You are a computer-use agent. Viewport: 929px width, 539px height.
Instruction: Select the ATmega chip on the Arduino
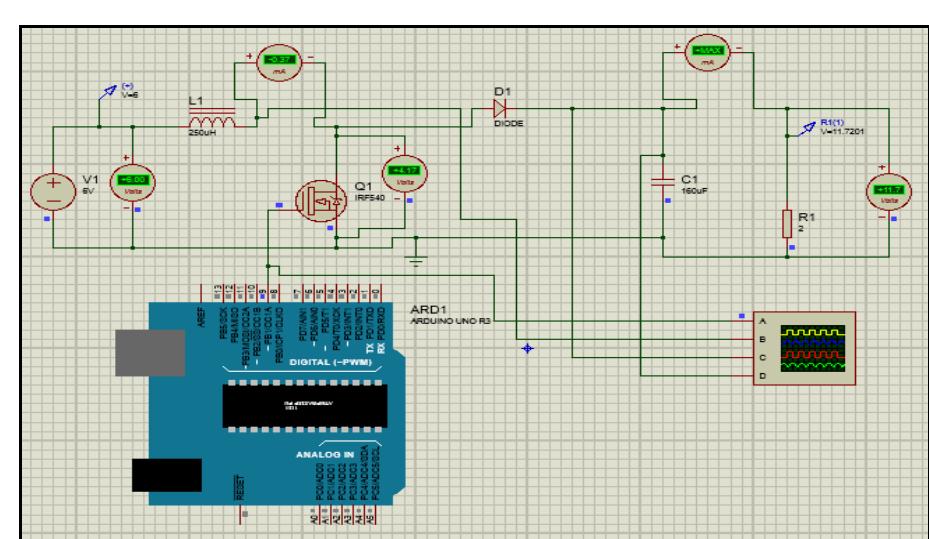[305, 406]
